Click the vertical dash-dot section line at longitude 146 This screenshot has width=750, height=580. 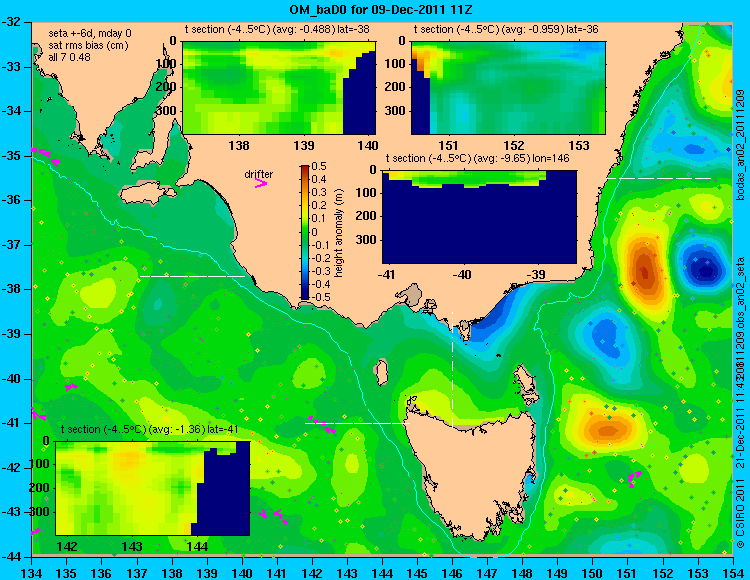click(452, 369)
